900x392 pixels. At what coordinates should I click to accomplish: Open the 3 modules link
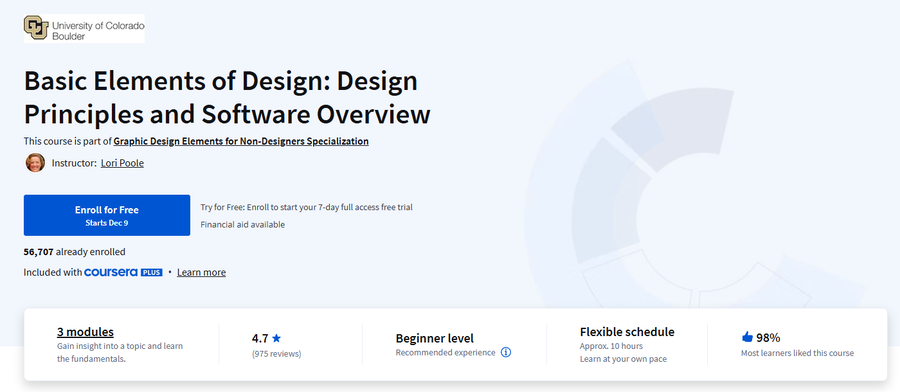[86, 332]
